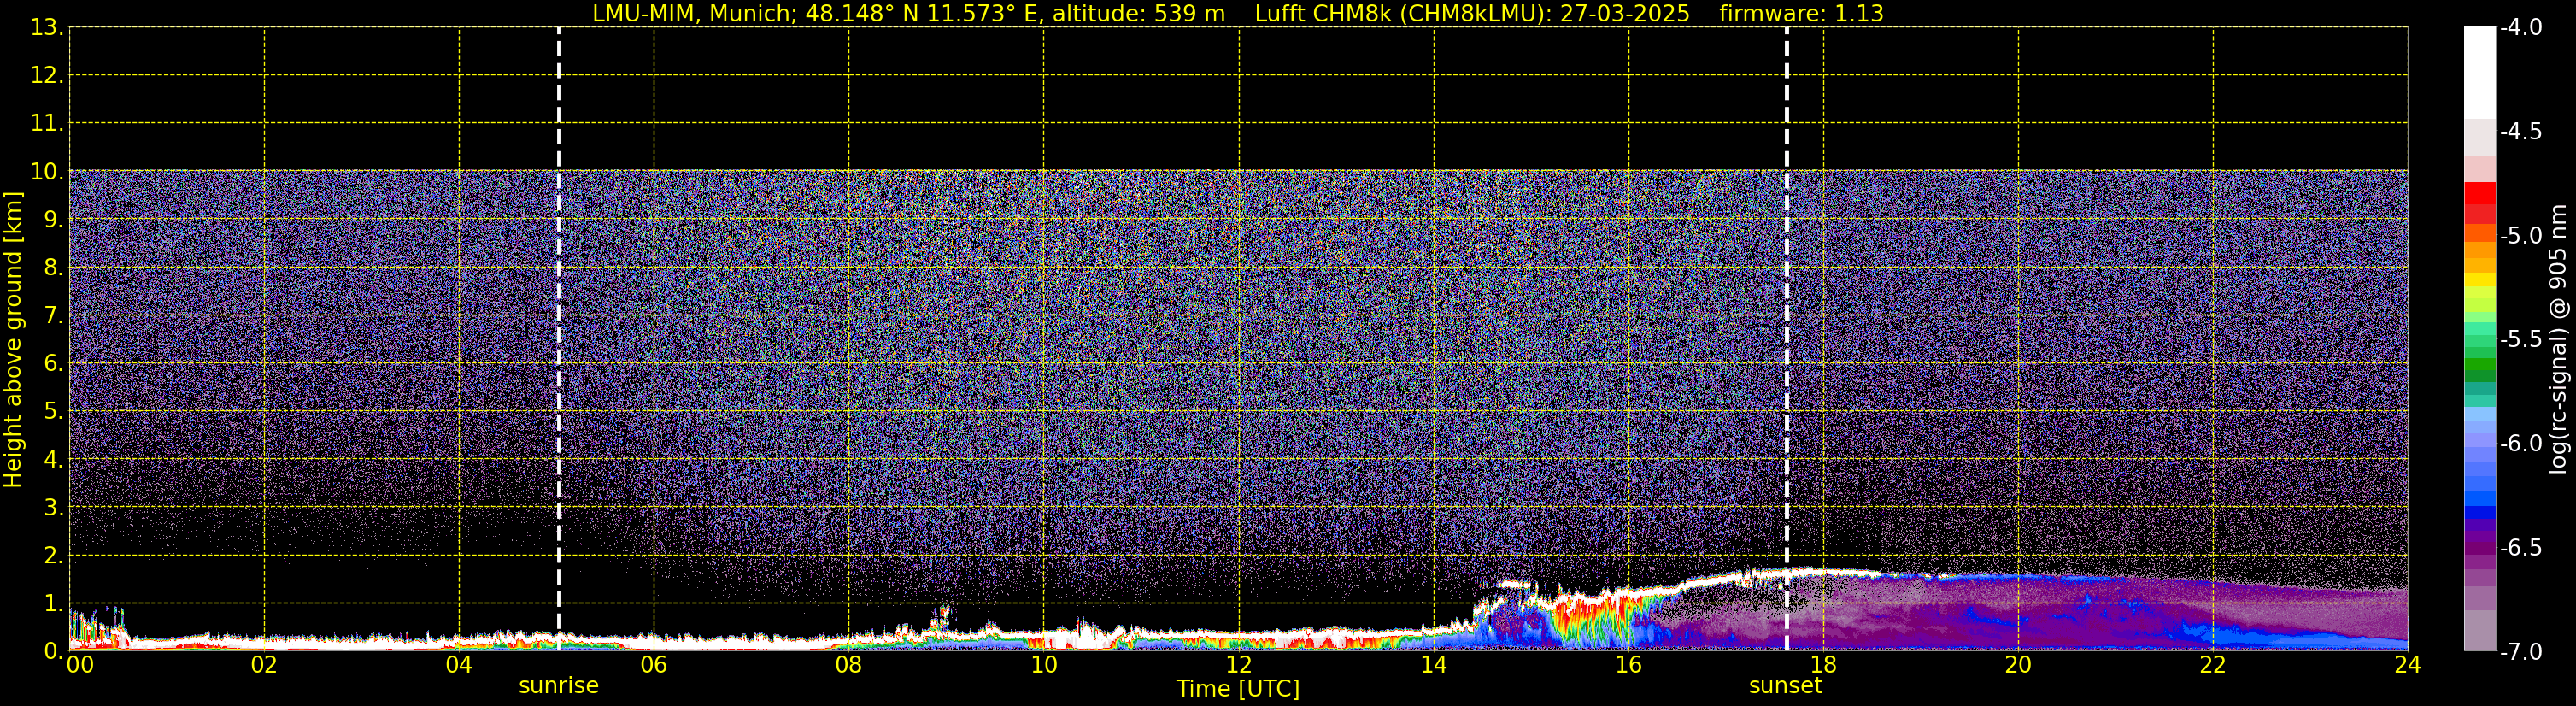Click the sunset dashed vertical line
Viewport: 2576px width, 706px height.
tap(1787, 338)
